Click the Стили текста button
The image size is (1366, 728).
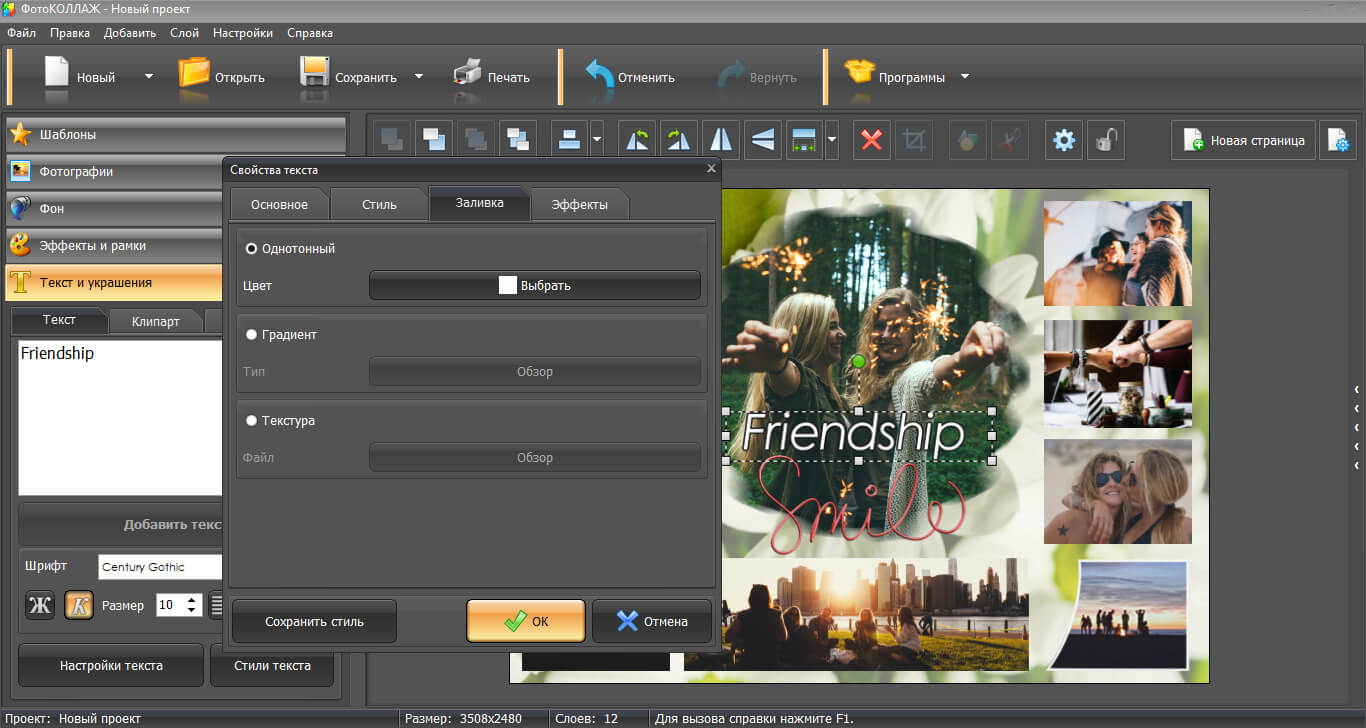[272, 665]
